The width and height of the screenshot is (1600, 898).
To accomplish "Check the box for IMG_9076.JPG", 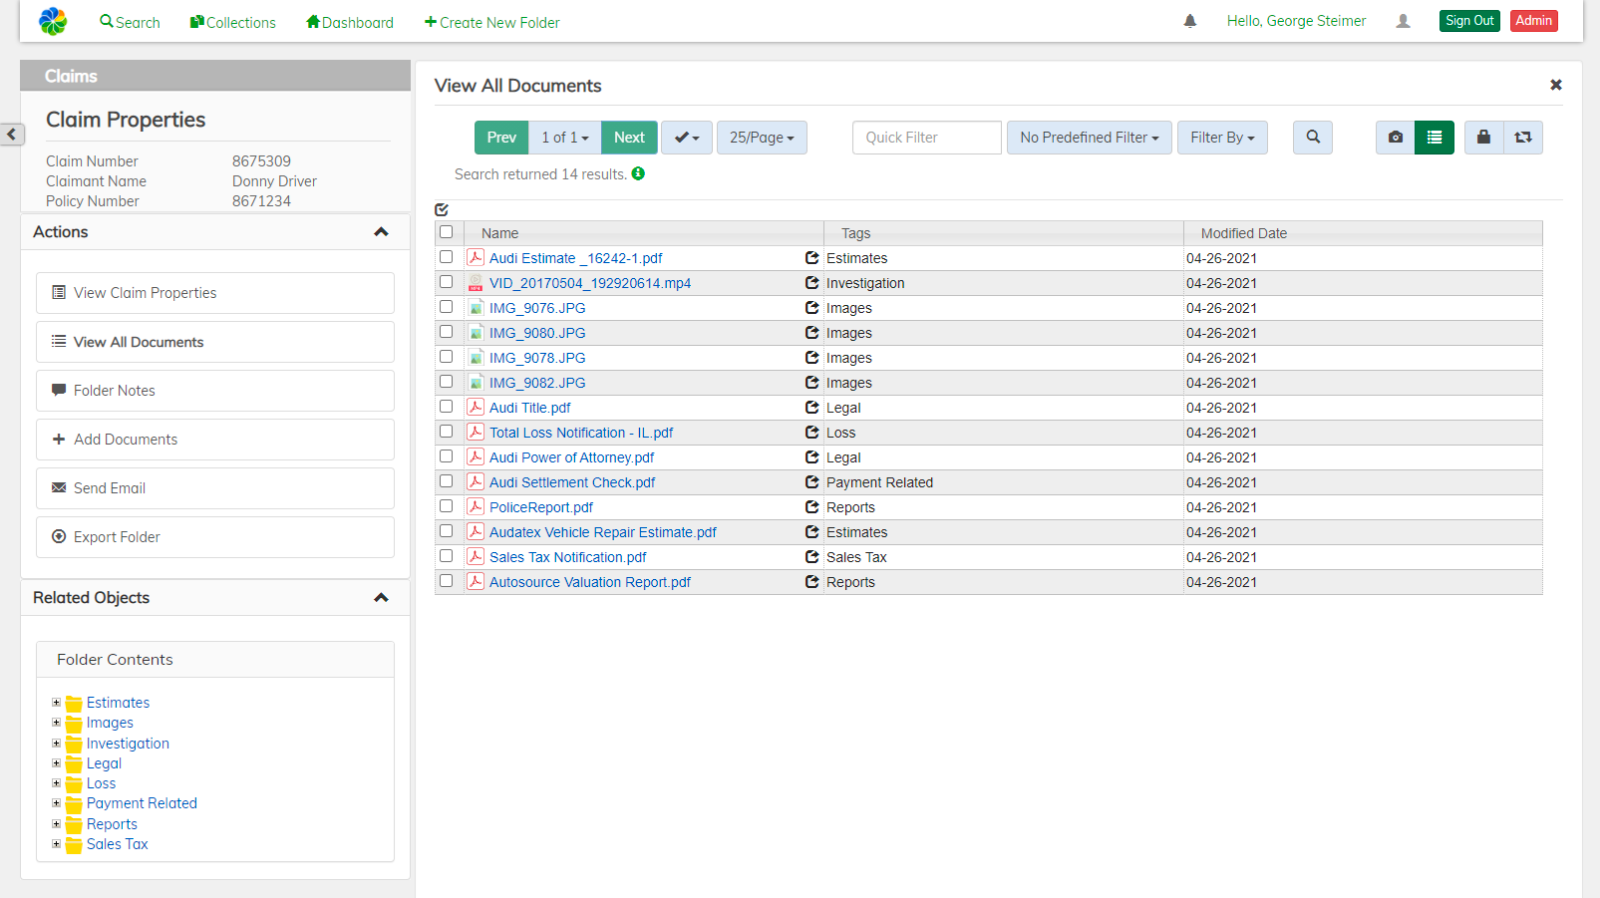I will tap(446, 307).
